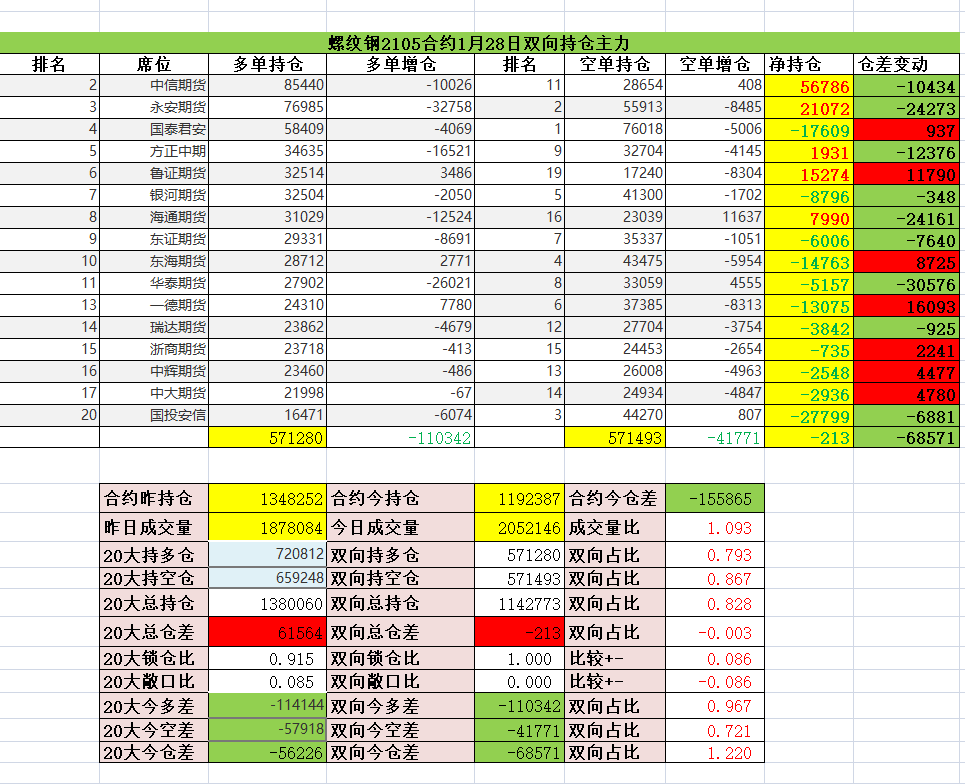The image size is (965, 784).
Task: Select the green cell -114144
Action: pos(268,705)
